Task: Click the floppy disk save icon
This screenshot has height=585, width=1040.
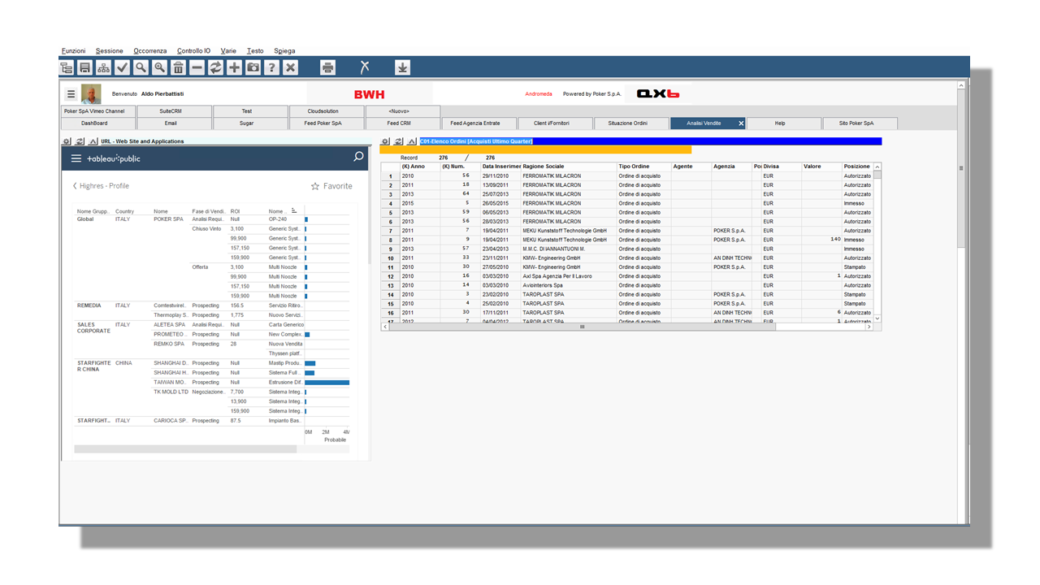Action: pyautogui.click(x=85, y=68)
